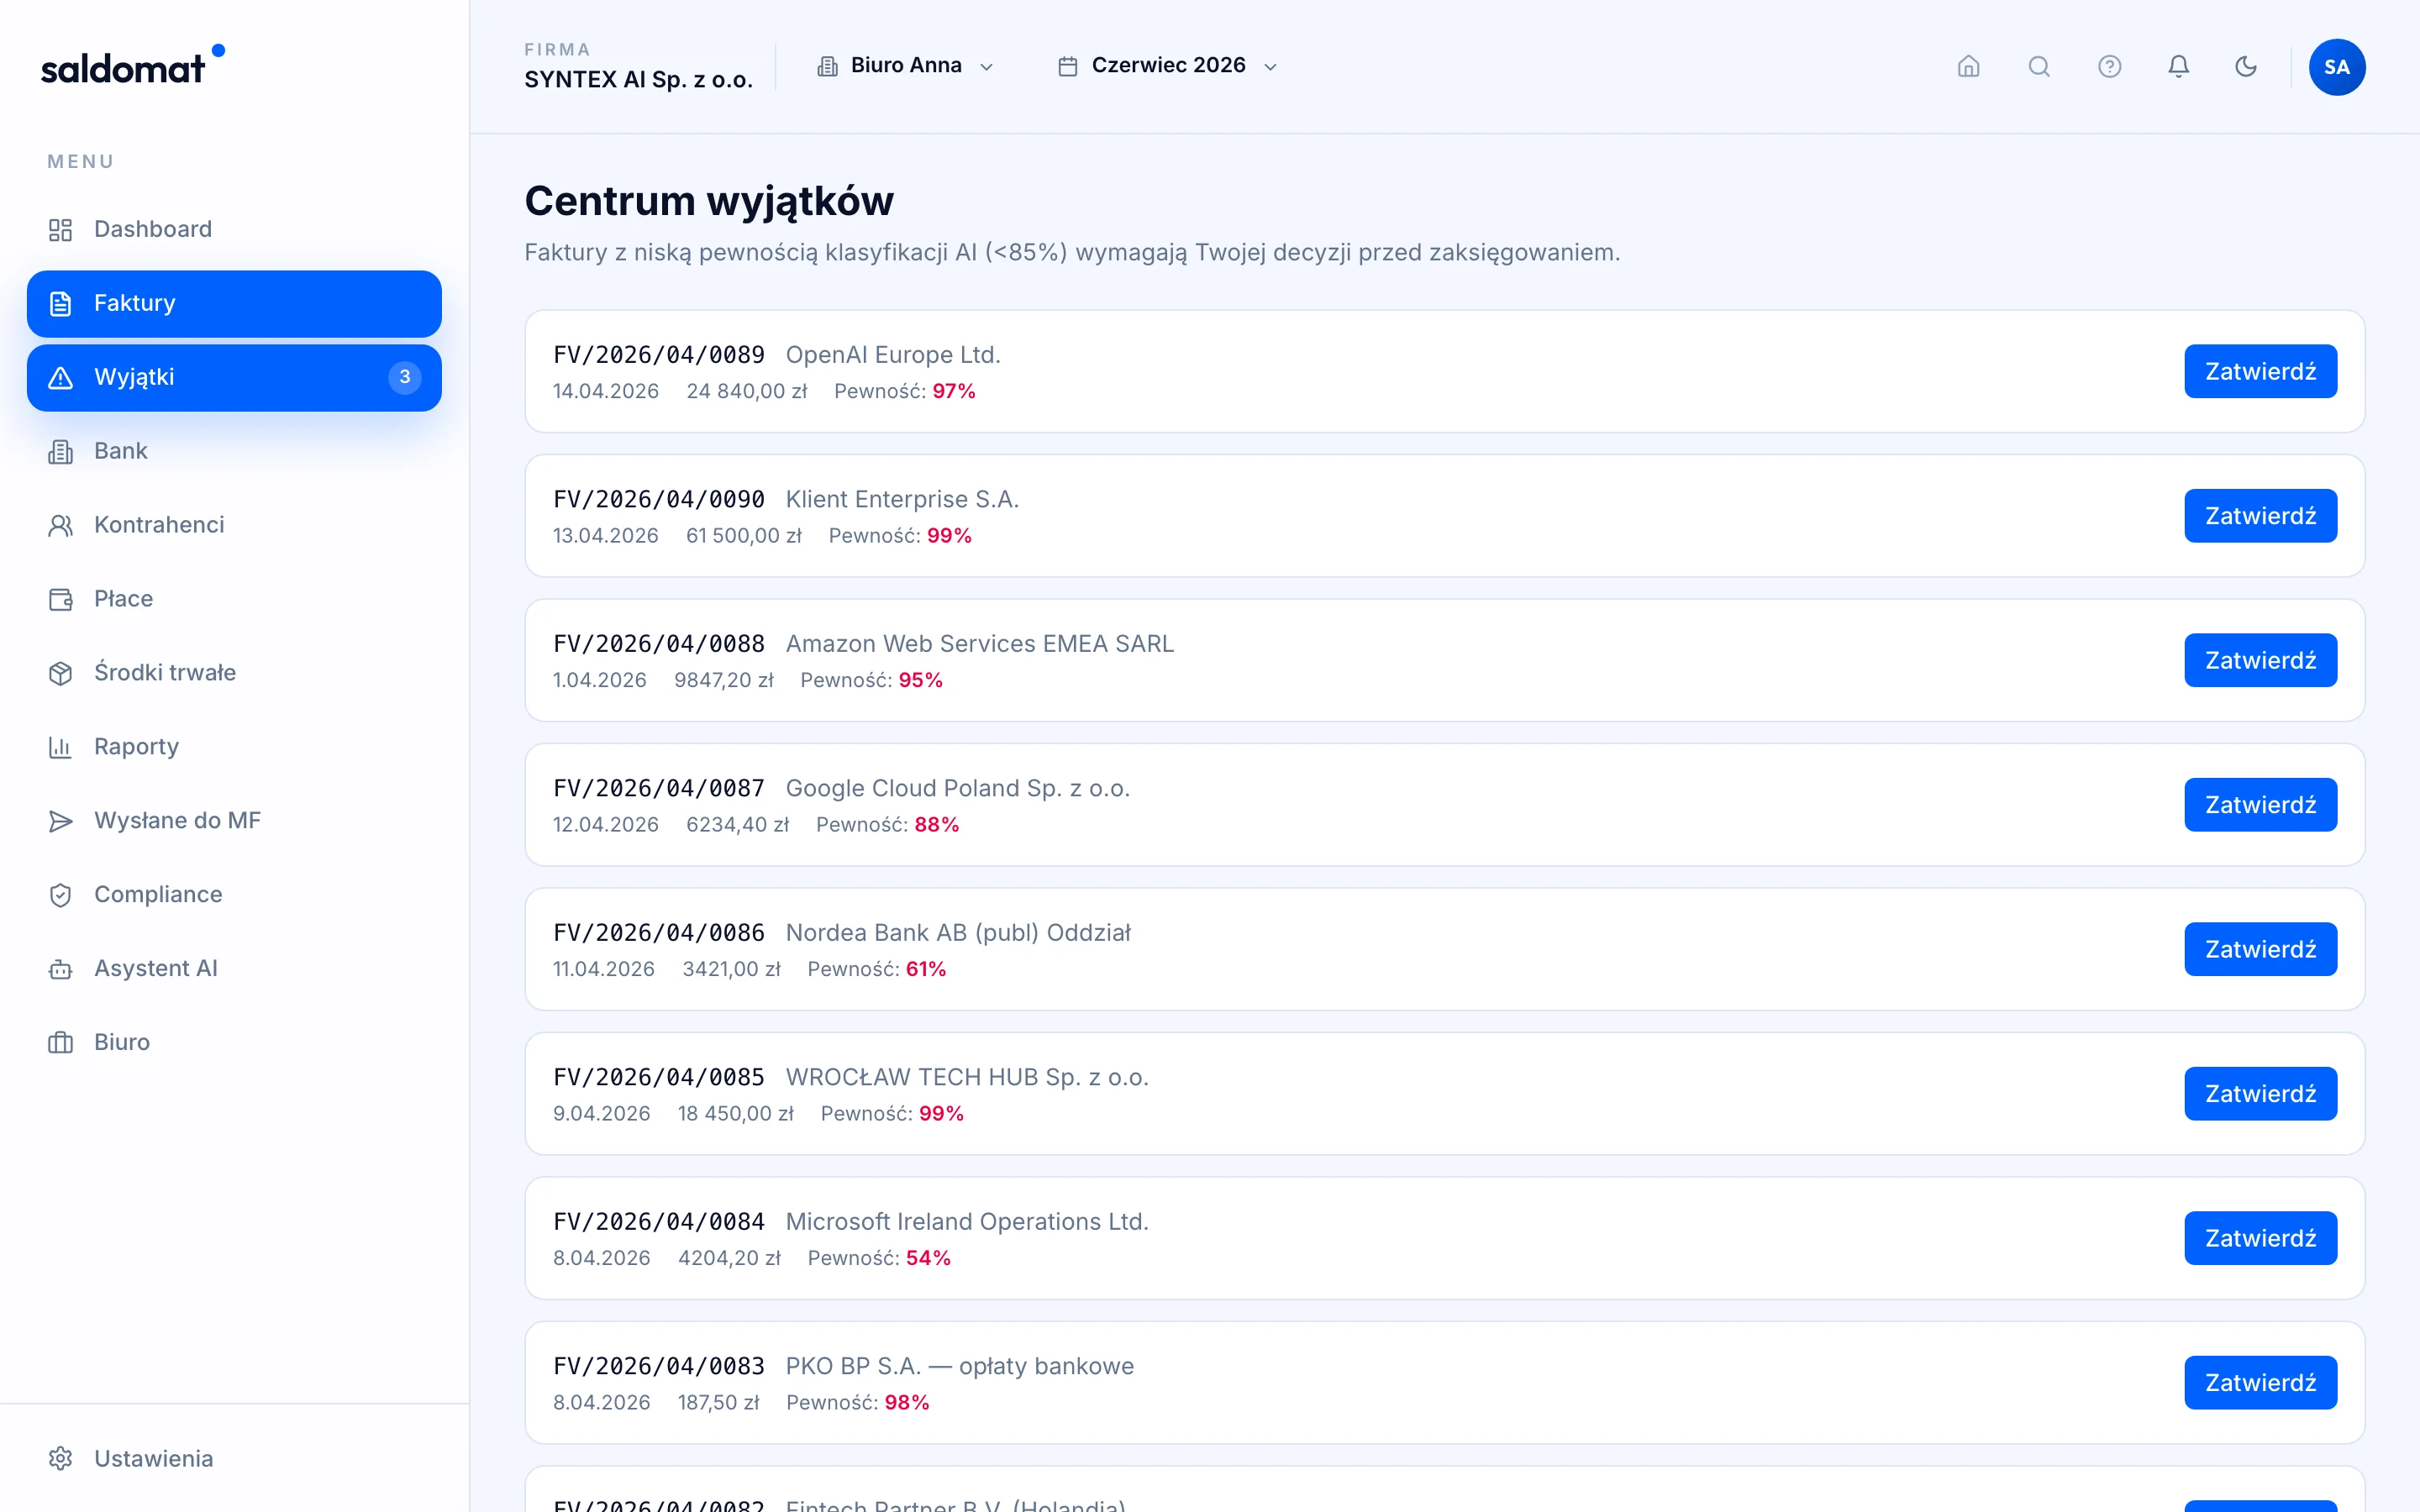Click the amount 24 840,00 zł
Screen dimensions: 2420x1512
747,392
